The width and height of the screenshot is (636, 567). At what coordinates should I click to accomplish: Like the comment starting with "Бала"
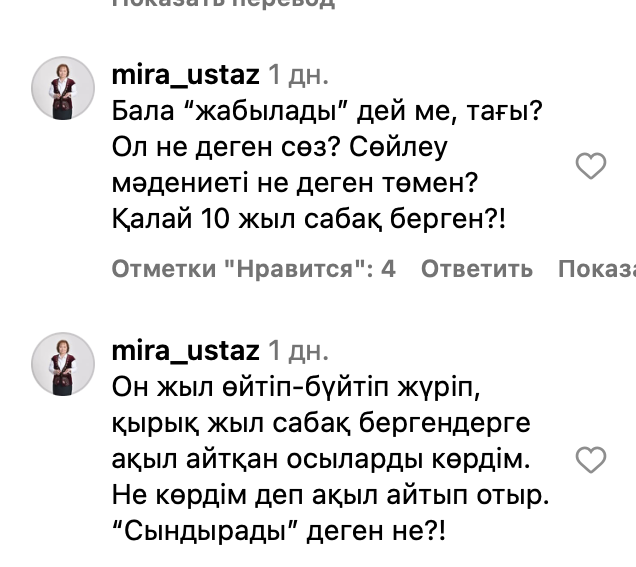(x=592, y=166)
